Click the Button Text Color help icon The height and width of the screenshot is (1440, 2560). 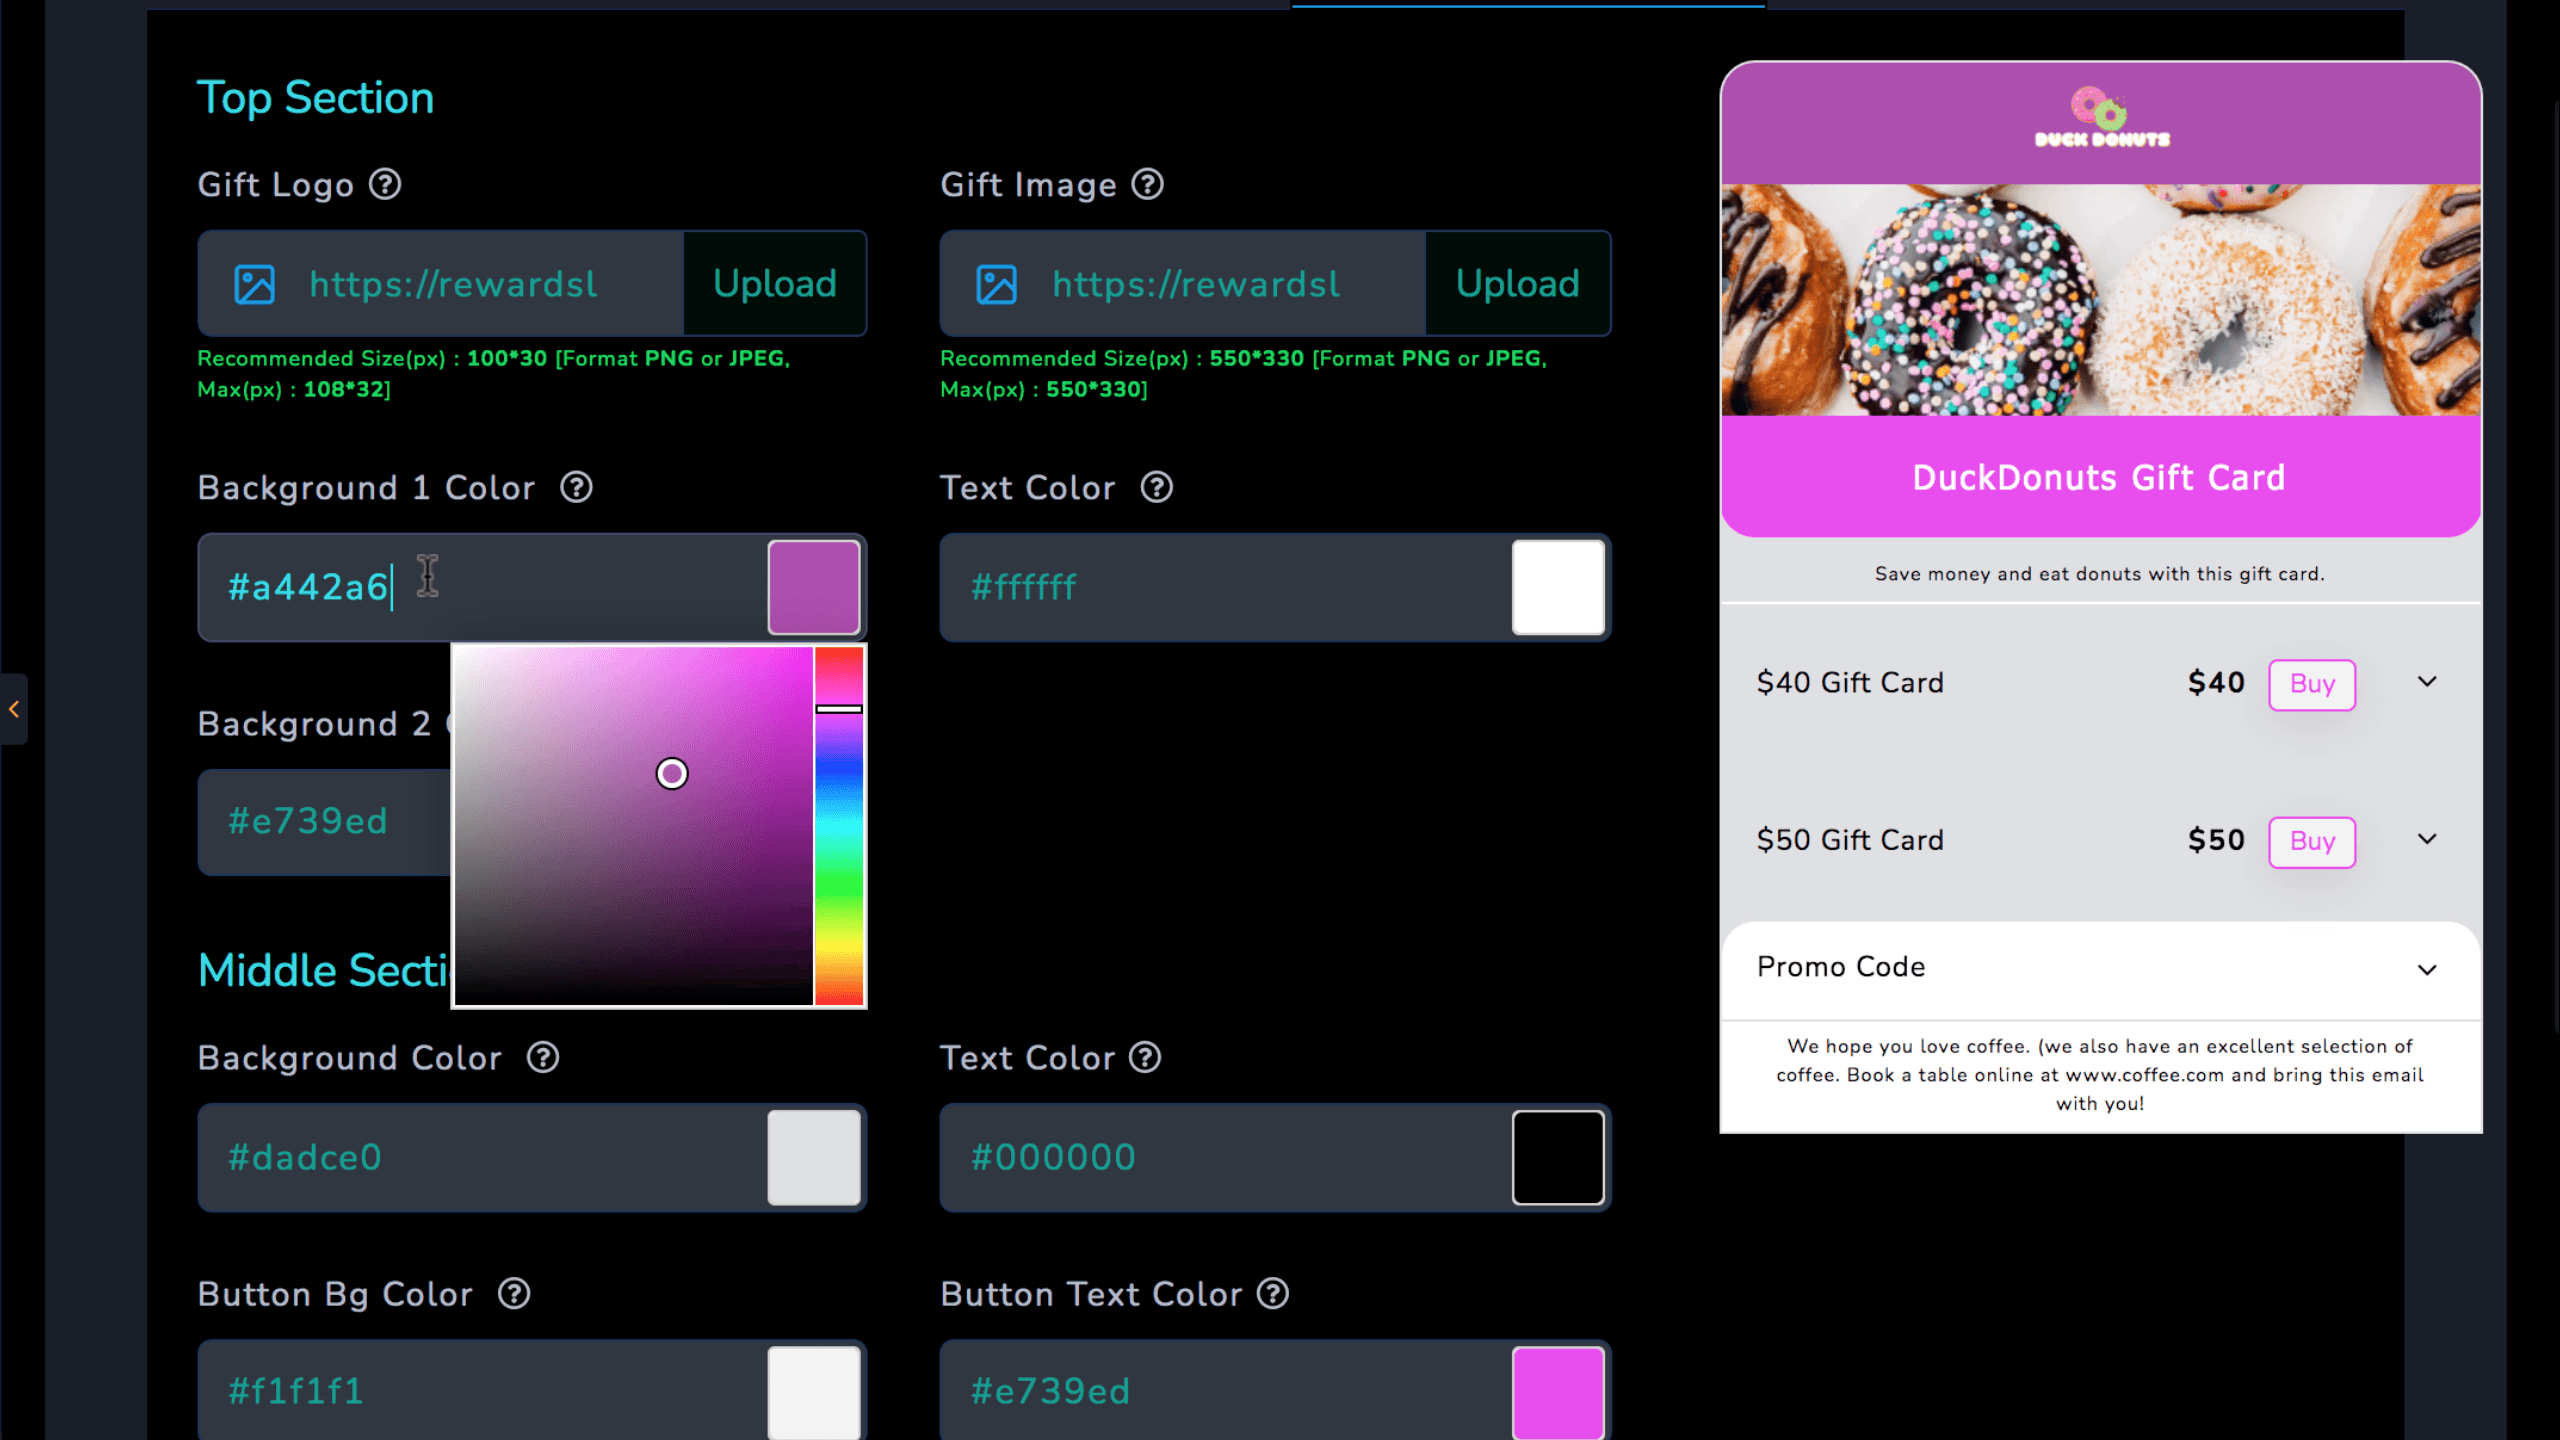tap(1273, 1294)
